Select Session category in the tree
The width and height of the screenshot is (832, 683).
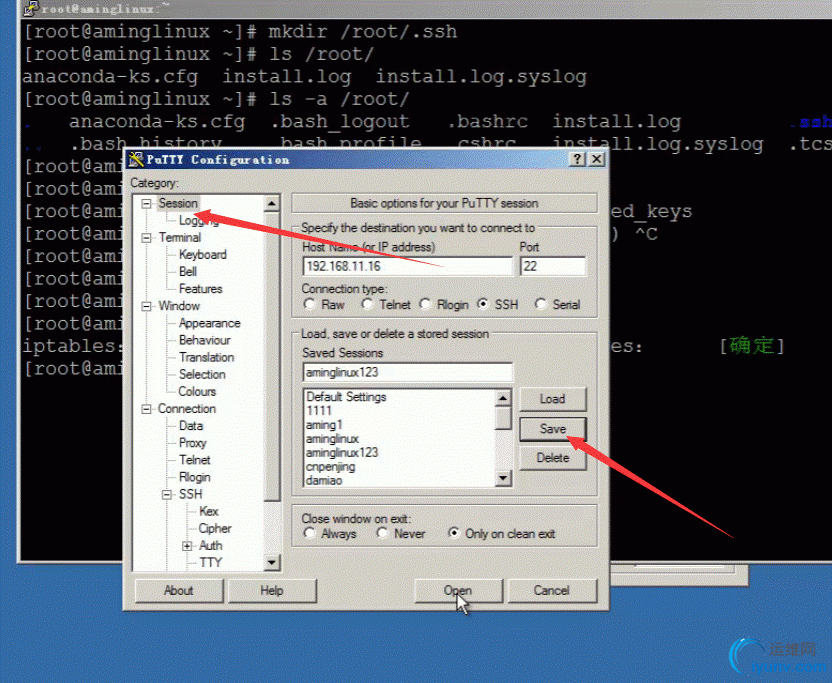(x=178, y=203)
